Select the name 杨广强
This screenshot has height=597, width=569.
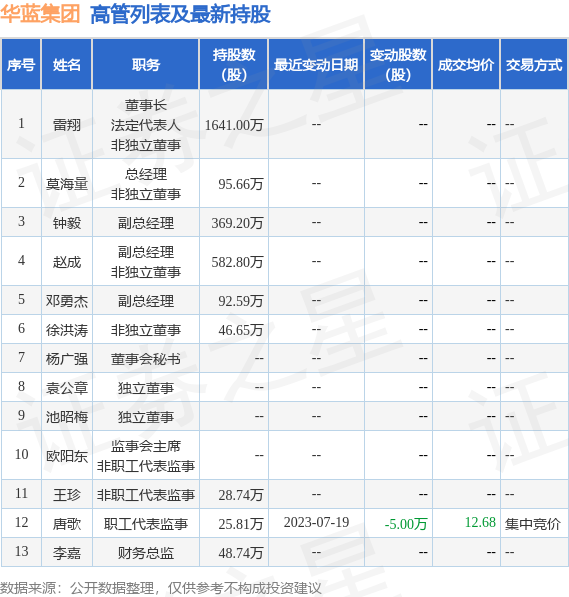pyautogui.click(x=67, y=359)
